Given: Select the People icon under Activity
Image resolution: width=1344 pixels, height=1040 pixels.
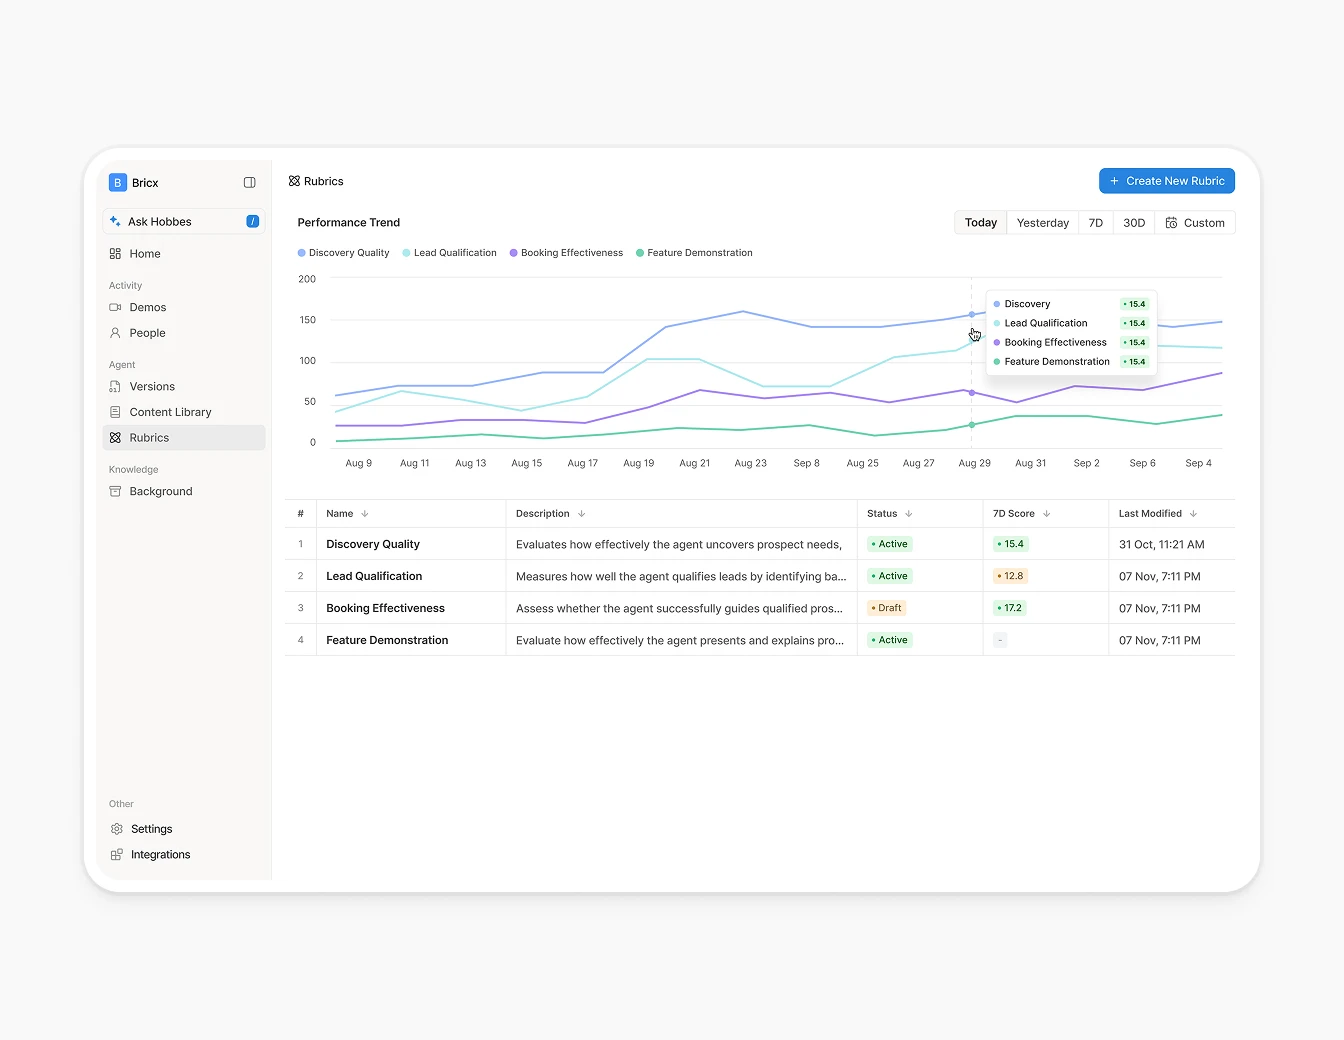Looking at the screenshot, I should (116, 333).
